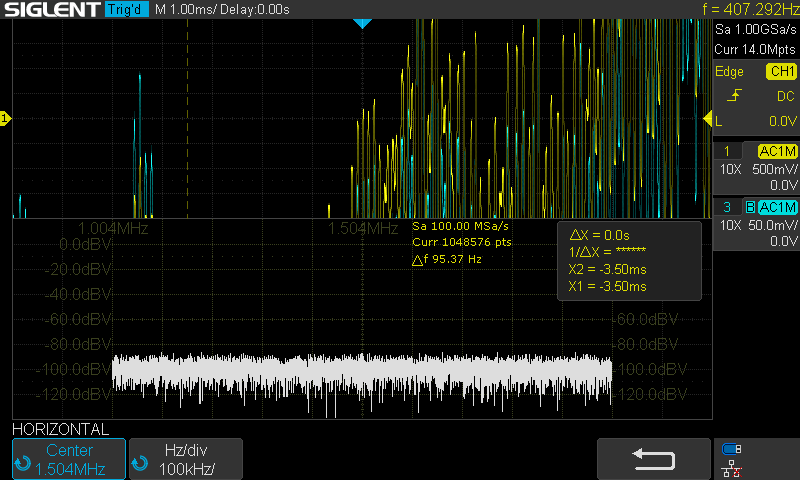Click the Curr 14.0Mpts memory depth

click(755, 49)
